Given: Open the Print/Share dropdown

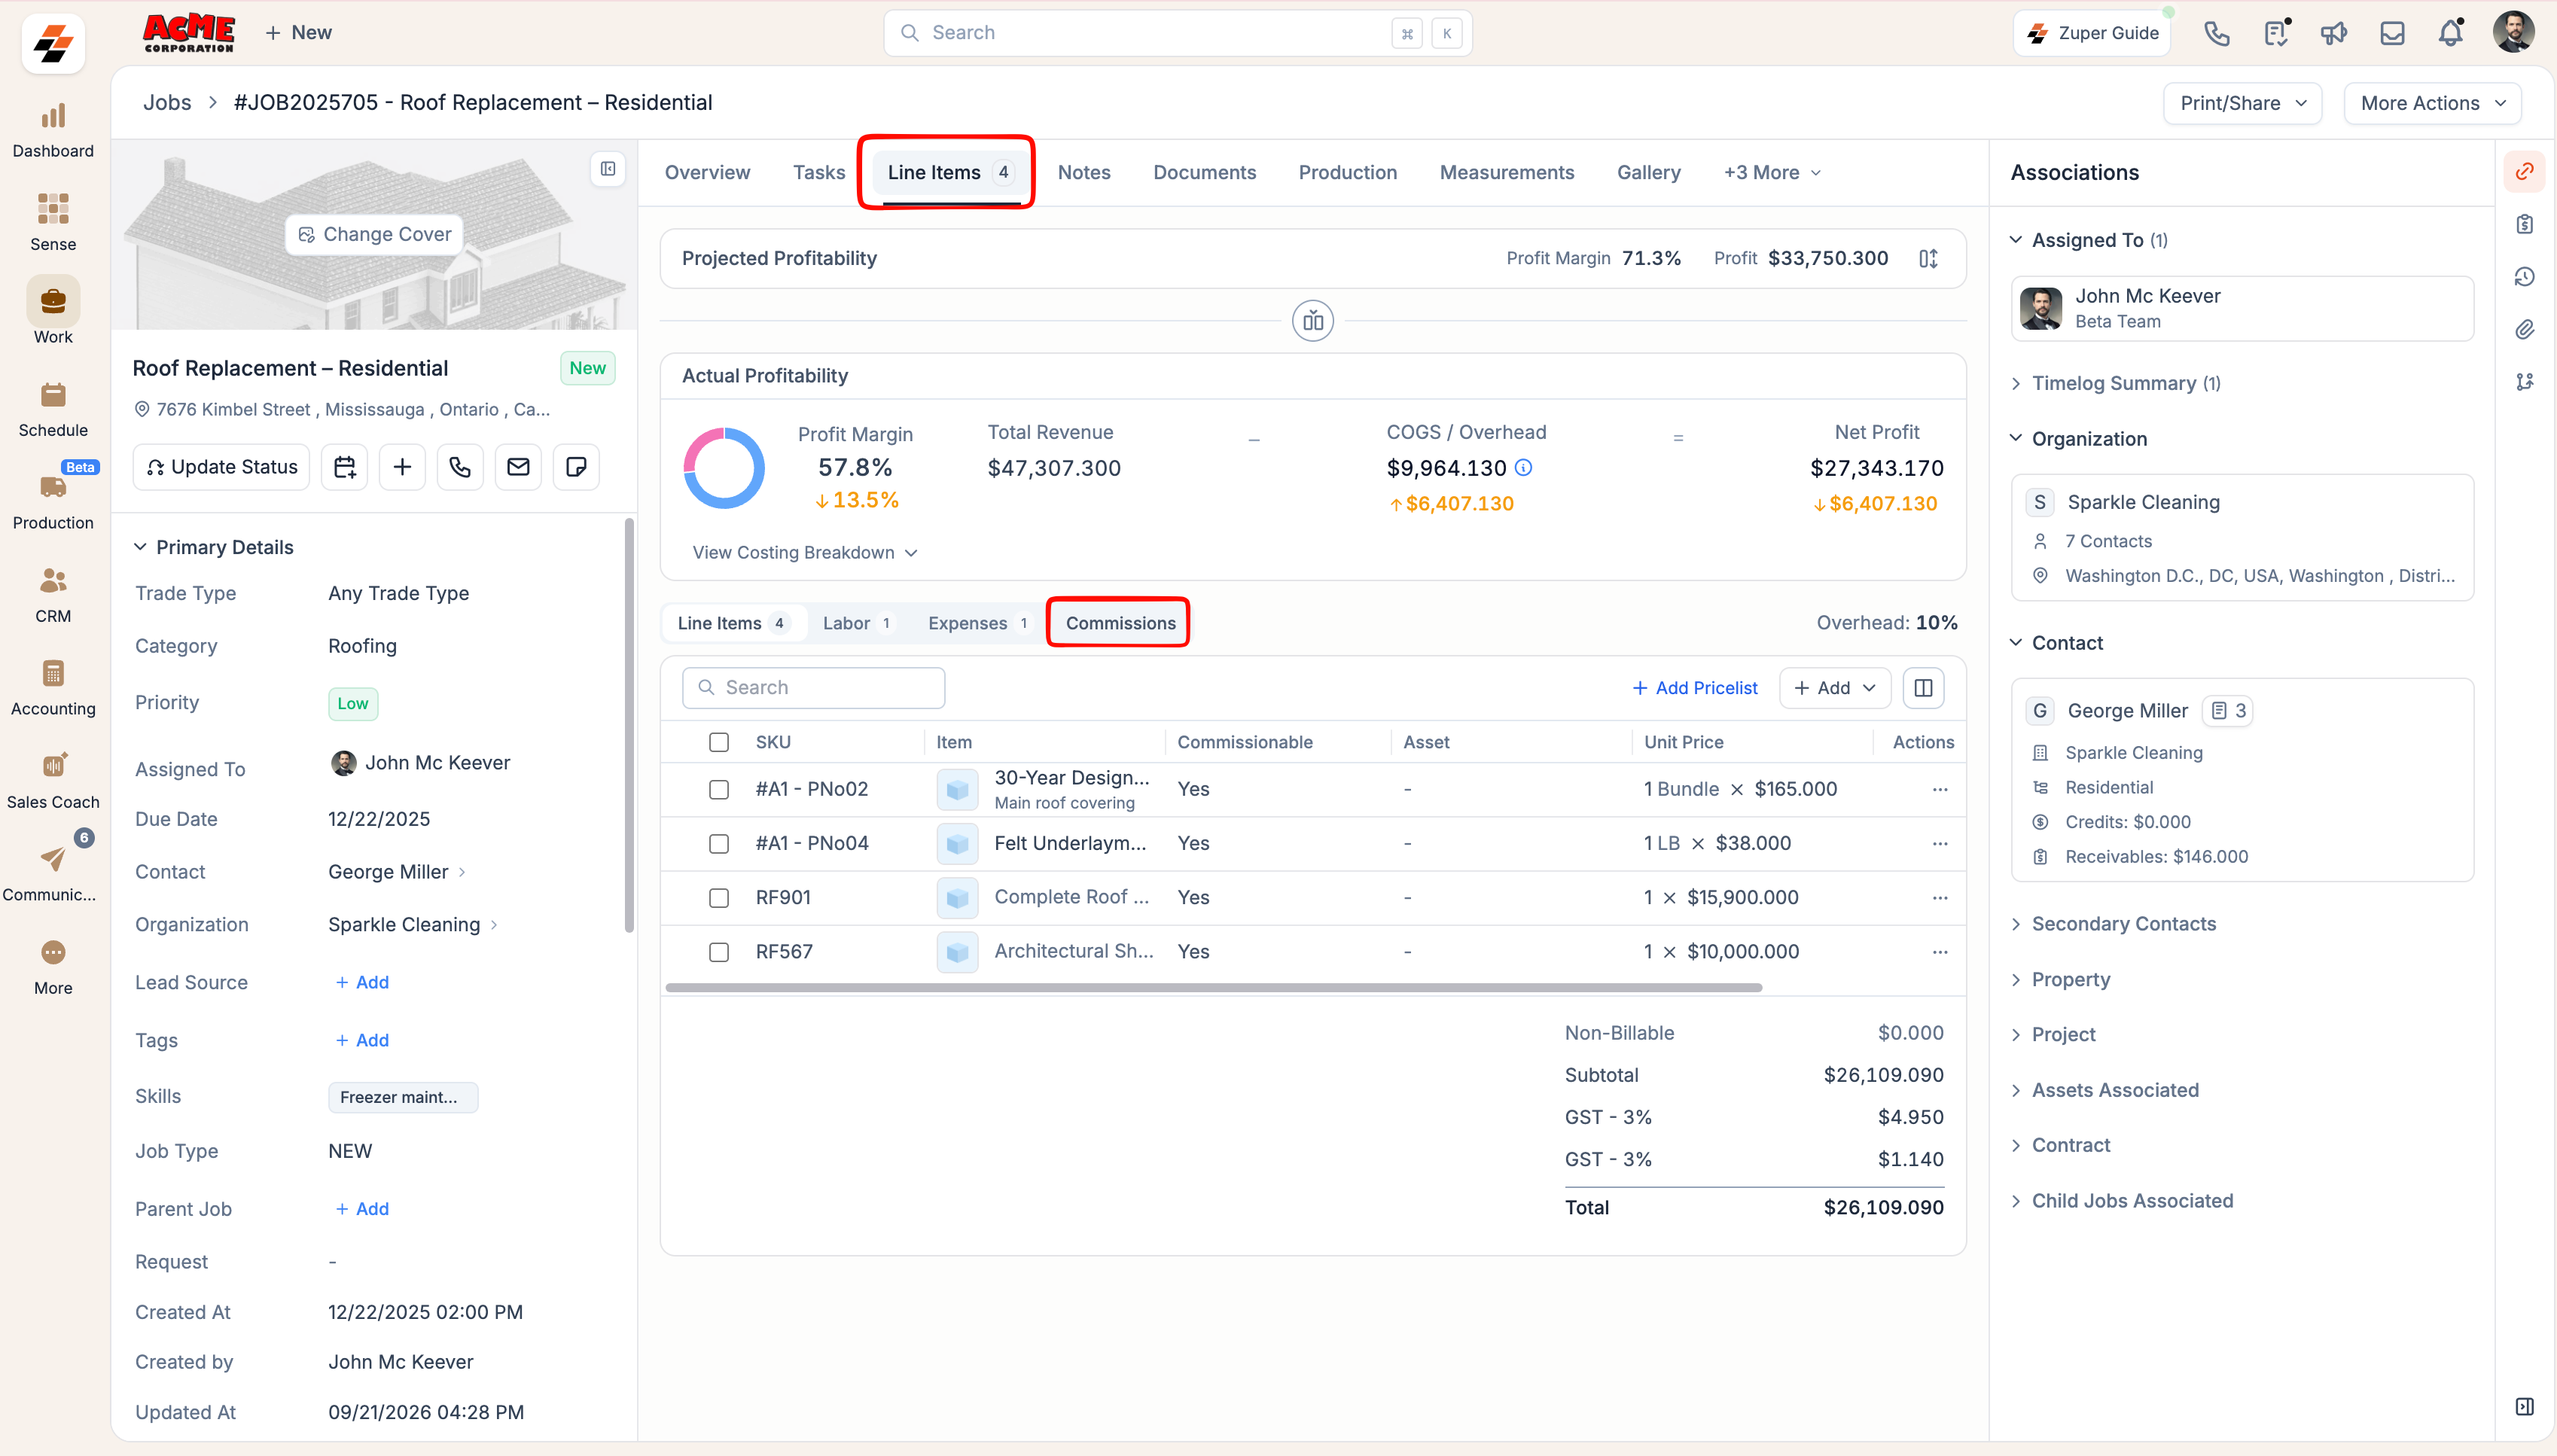Looking at the screenshot, I should (2242, 103).
